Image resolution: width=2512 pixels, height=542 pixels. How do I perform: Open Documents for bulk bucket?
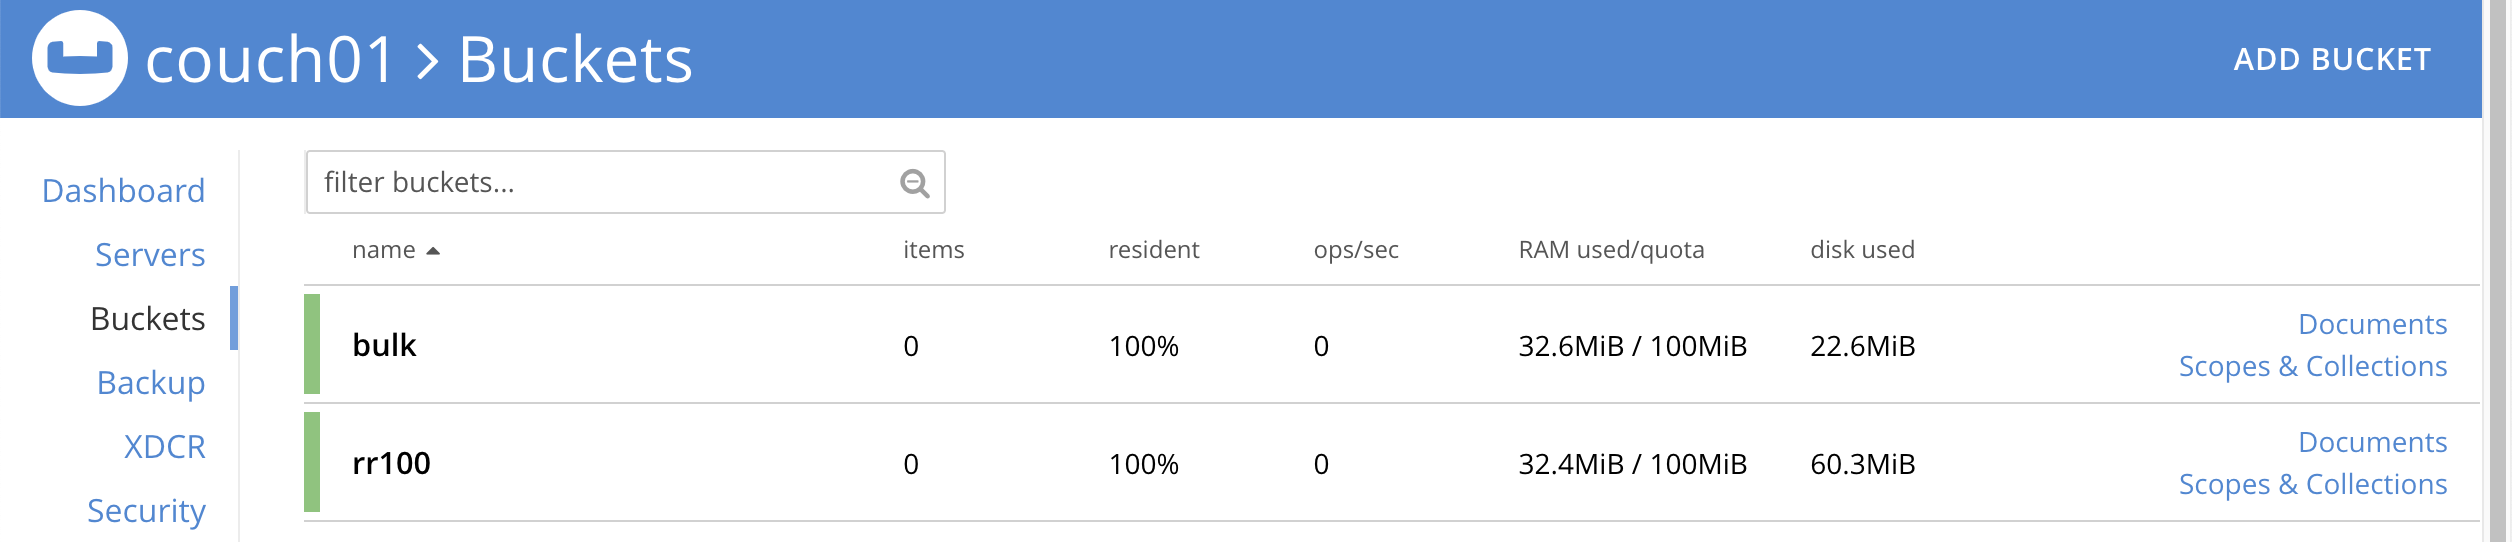coord(2372,324)
